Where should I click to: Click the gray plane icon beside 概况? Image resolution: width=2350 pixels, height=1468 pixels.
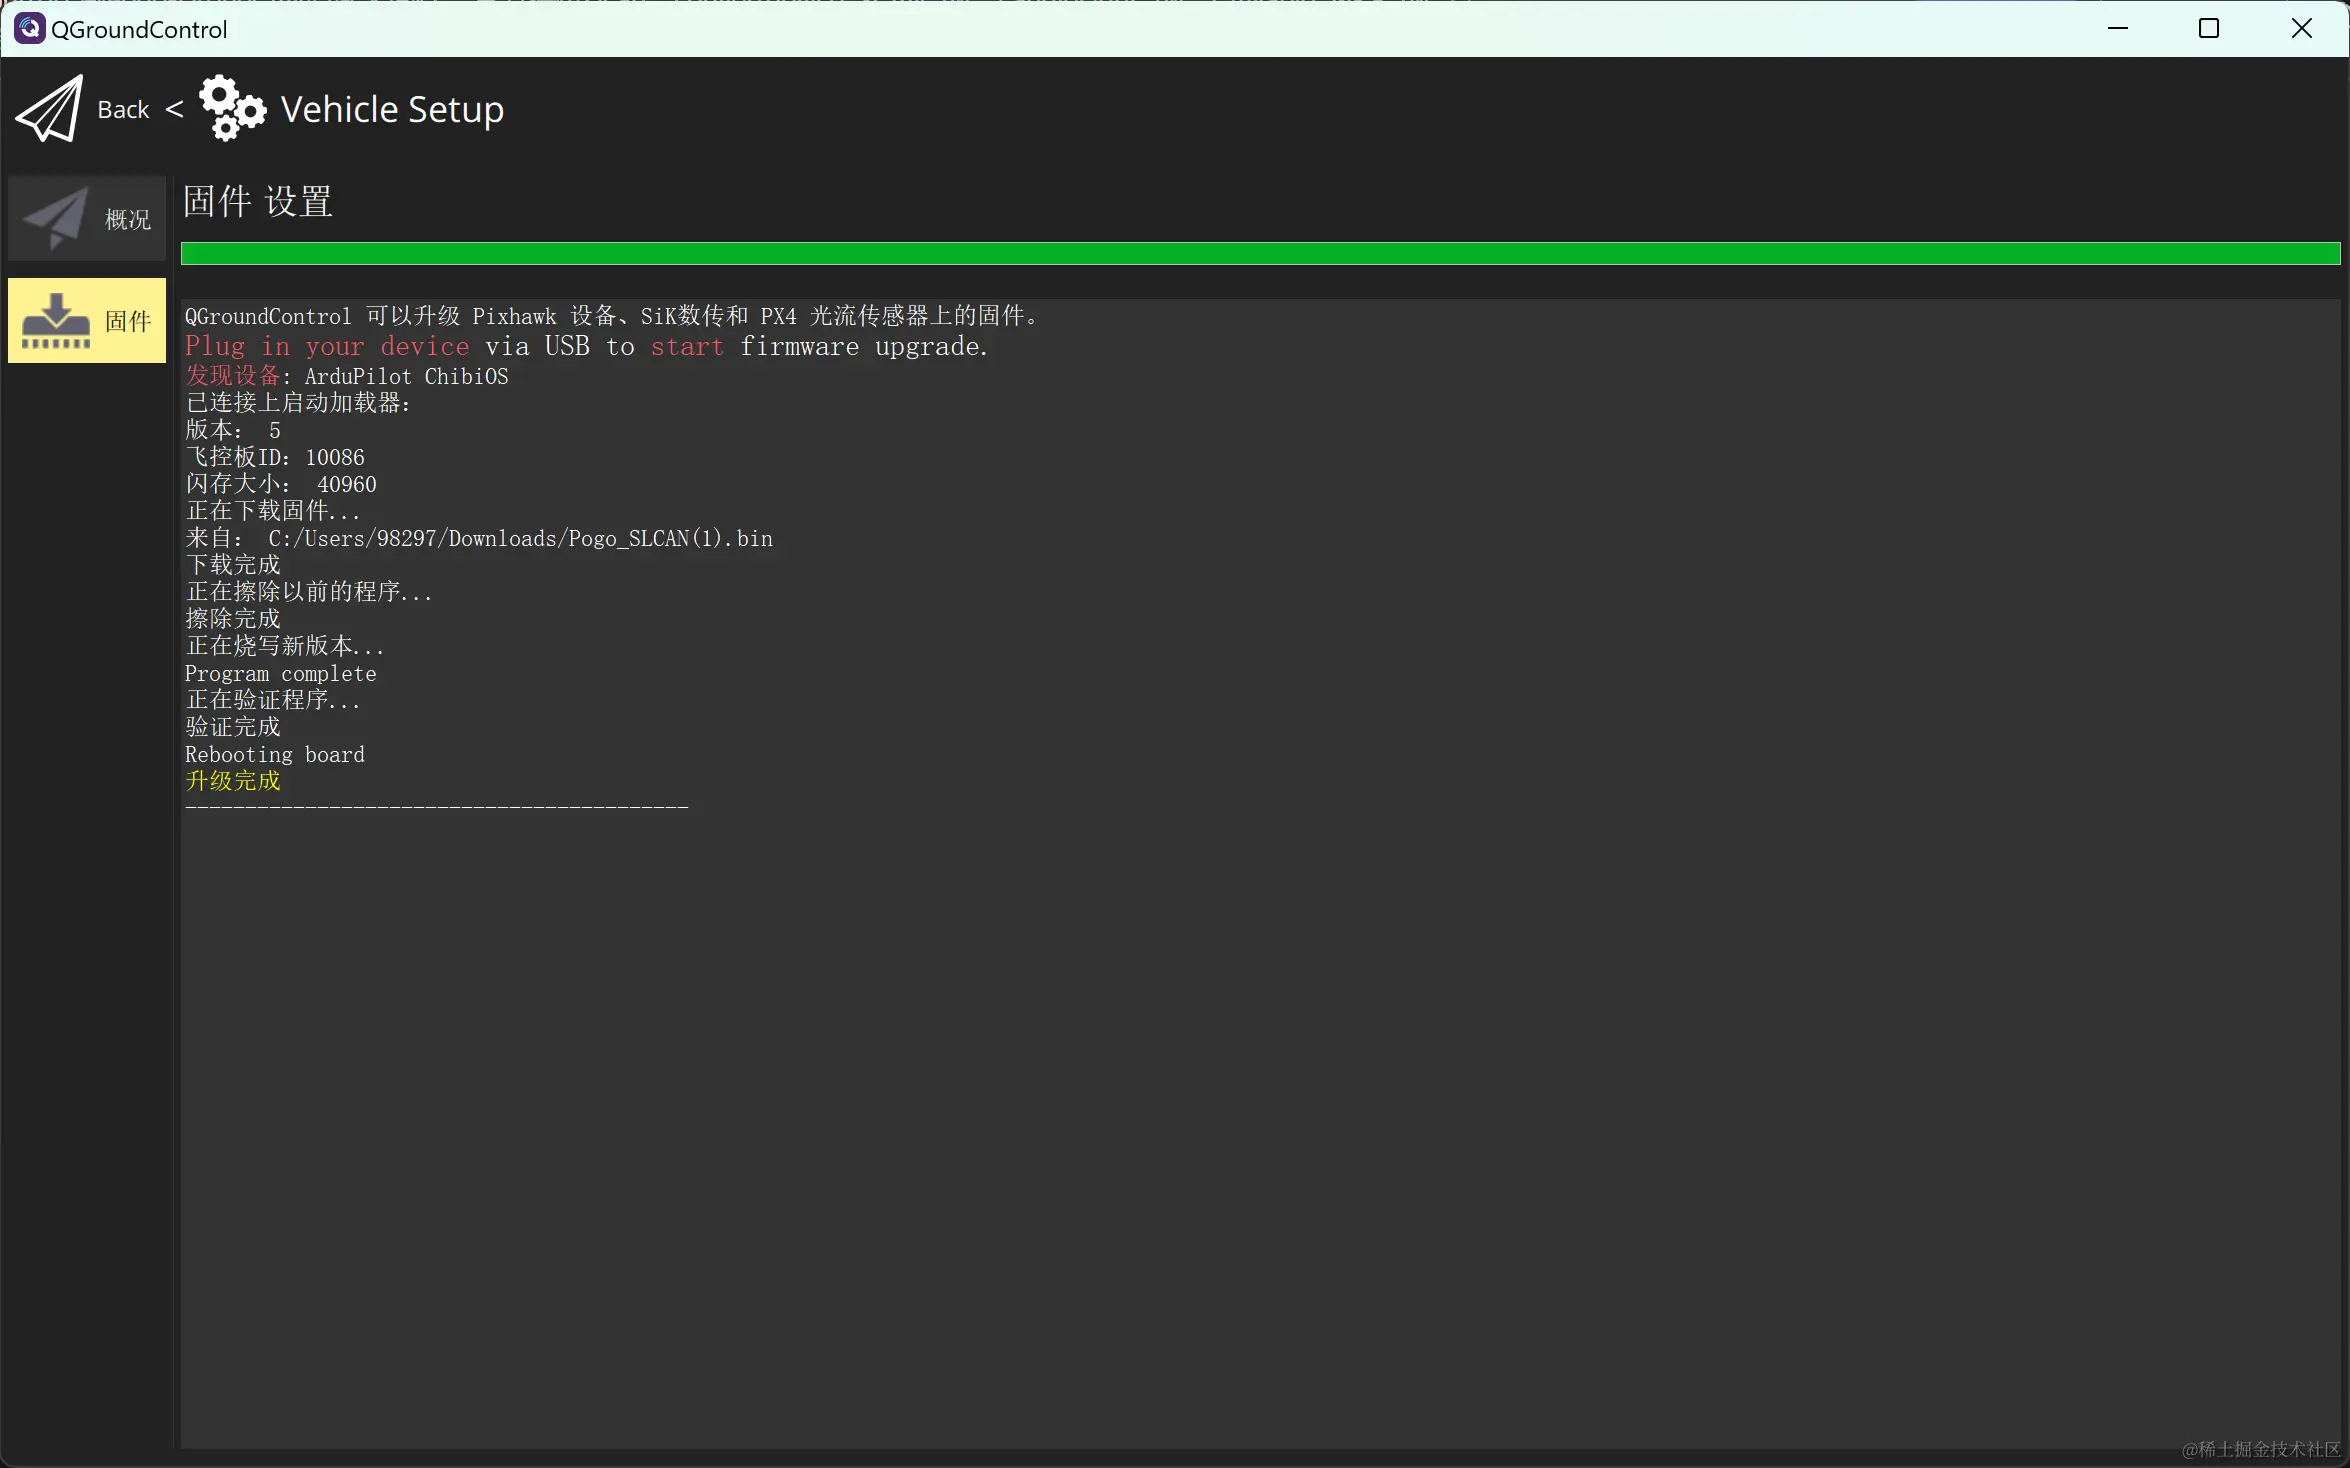56,219
